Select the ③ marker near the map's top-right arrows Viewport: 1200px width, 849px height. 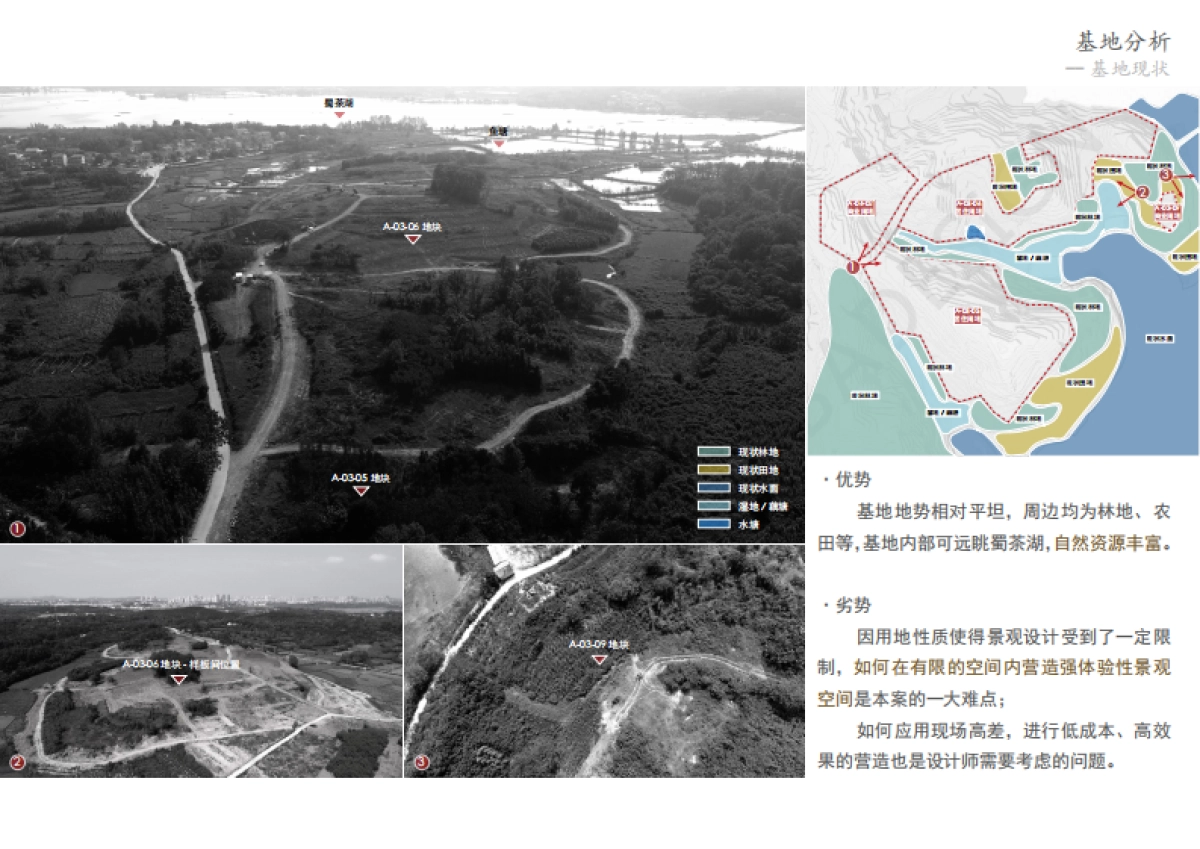click(x=1166, y=174)
